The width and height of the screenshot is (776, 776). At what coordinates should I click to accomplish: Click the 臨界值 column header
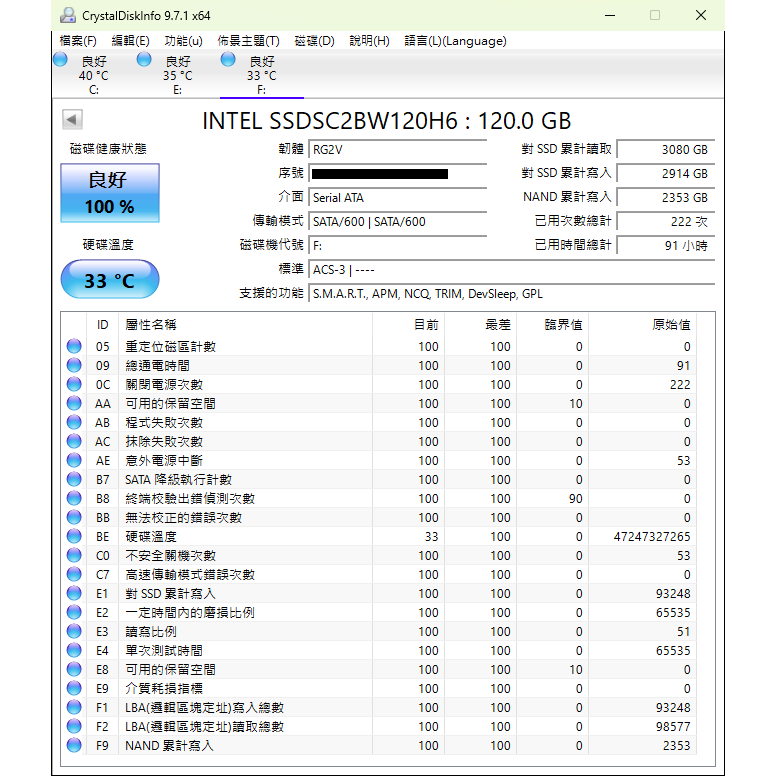552,325
